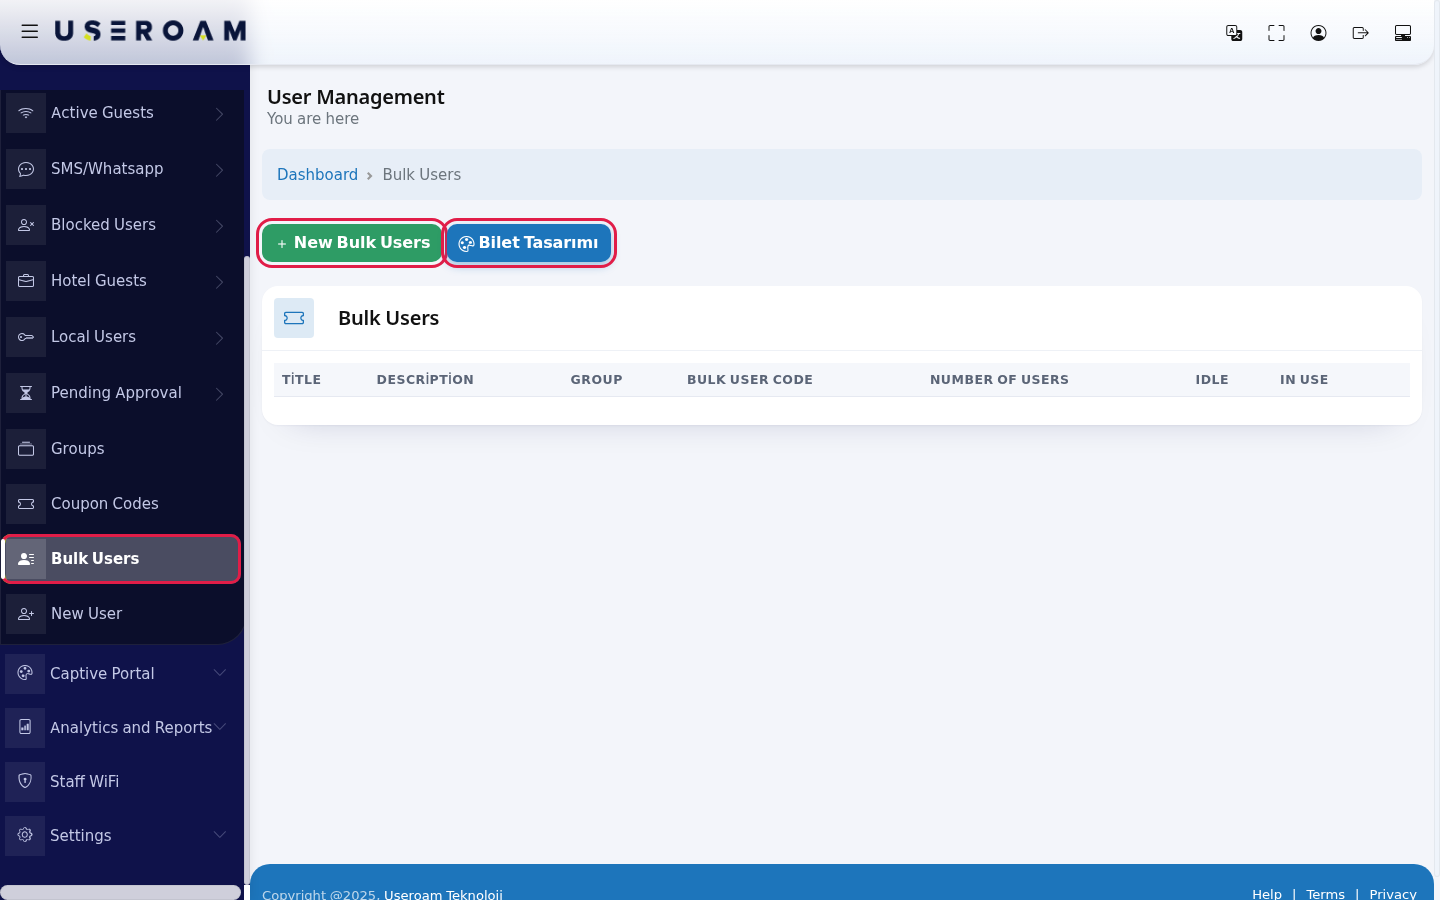Expand Analytics and Reports section
This screenshot has width=1440, height=900.
click(x=120, y=727)
